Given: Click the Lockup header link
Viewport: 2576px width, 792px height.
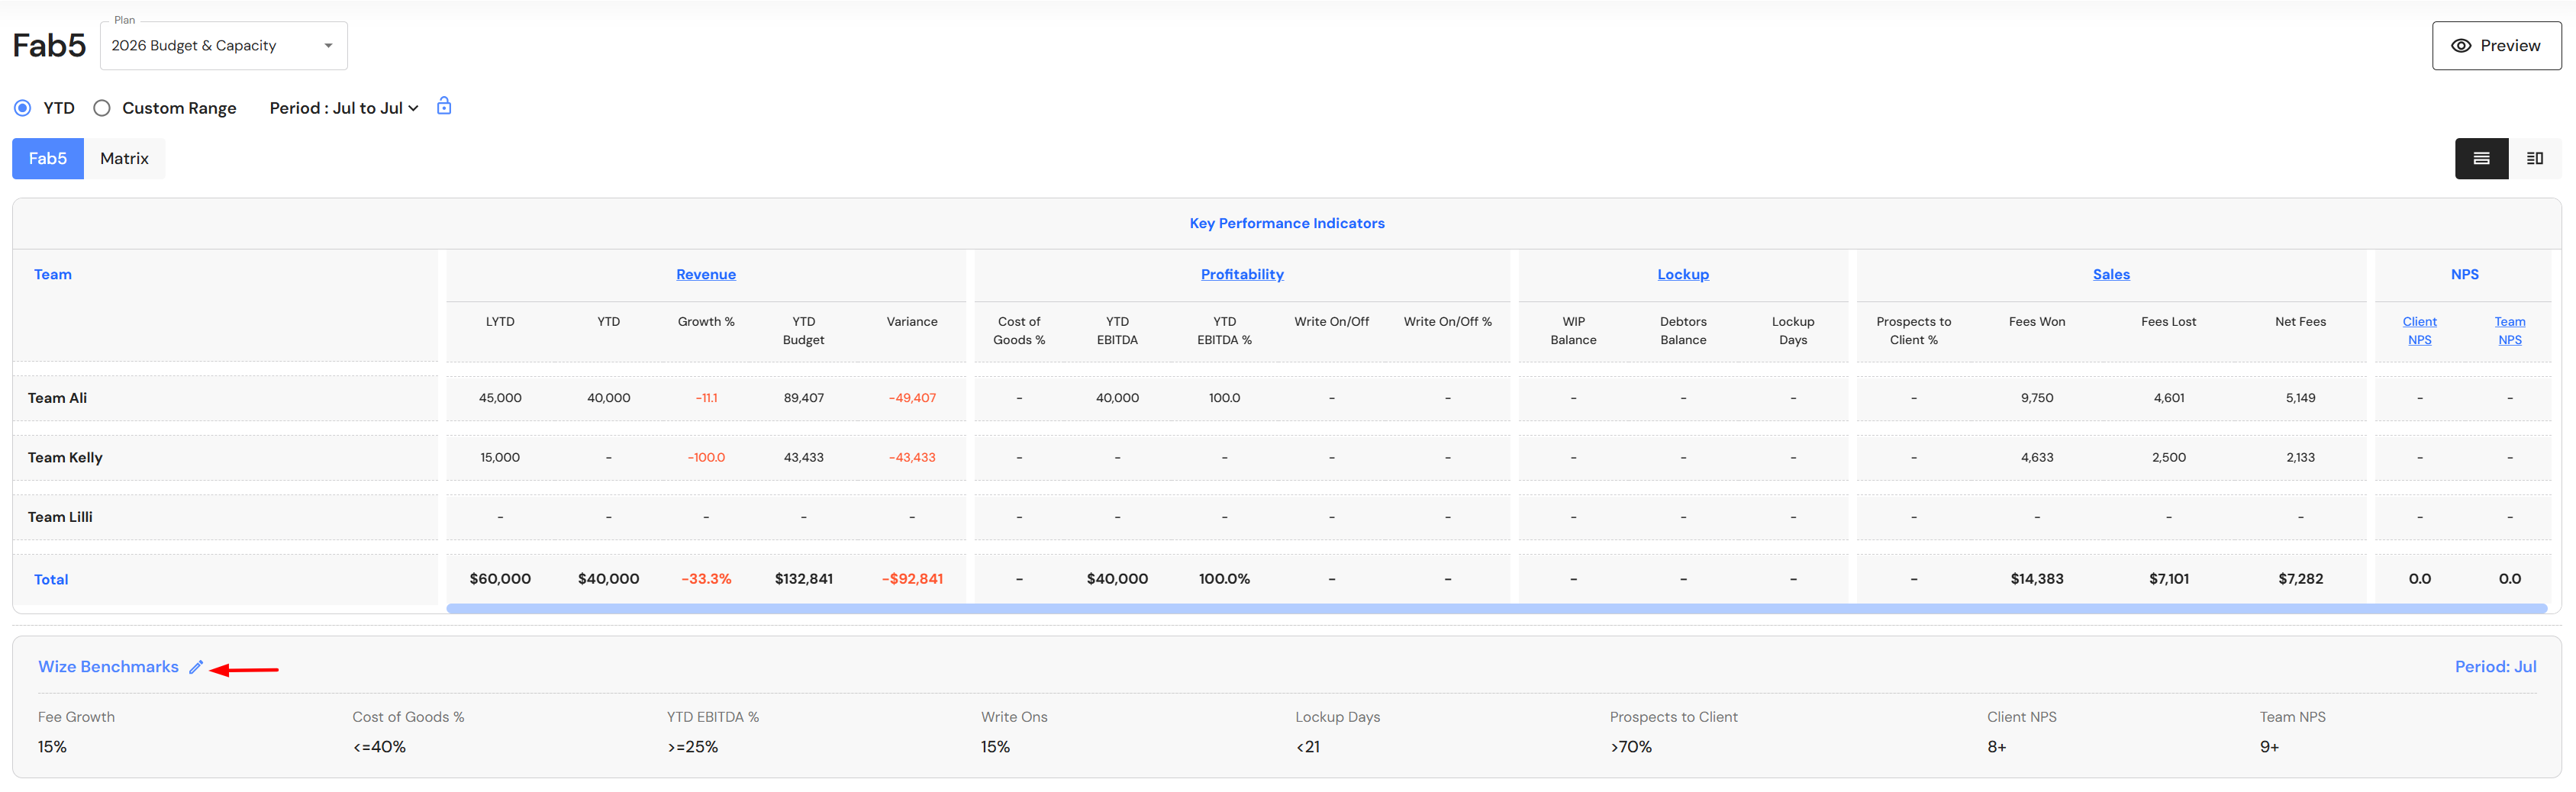Looking at the screenshot, I should point(1682,274).
